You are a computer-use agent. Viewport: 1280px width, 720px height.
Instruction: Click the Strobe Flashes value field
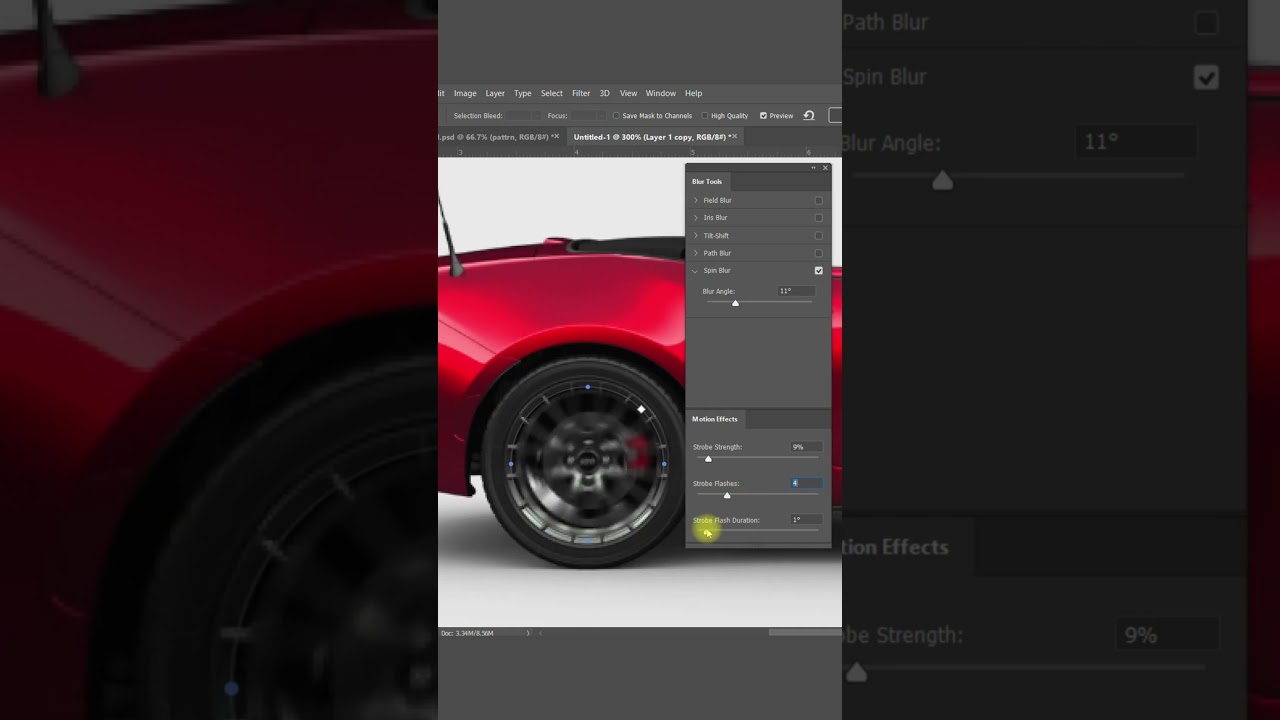(x=806, y=483)
